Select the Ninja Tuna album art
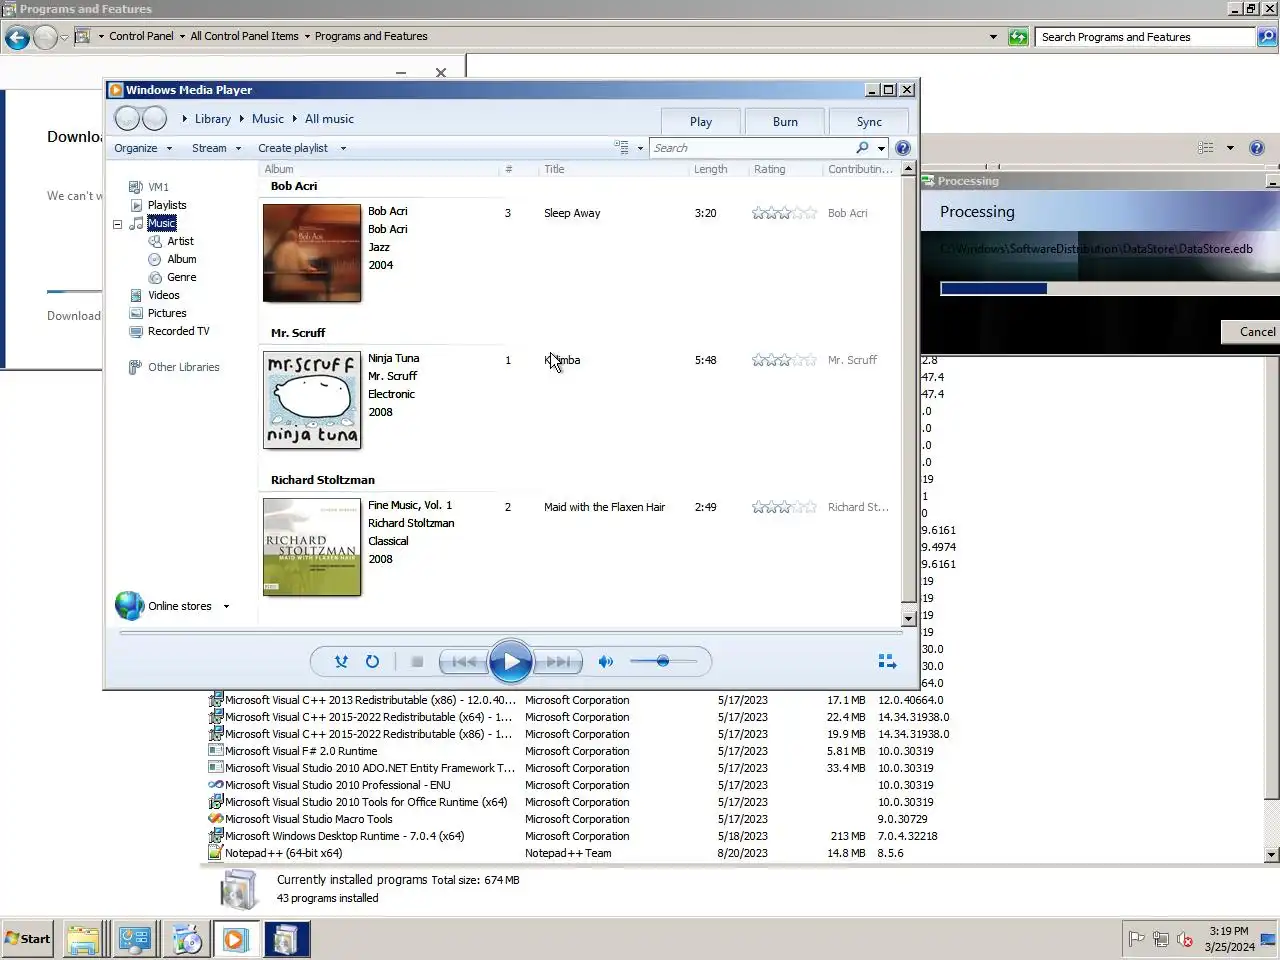The width and height of the screenshot is (1280, 960). pos(312,400)
